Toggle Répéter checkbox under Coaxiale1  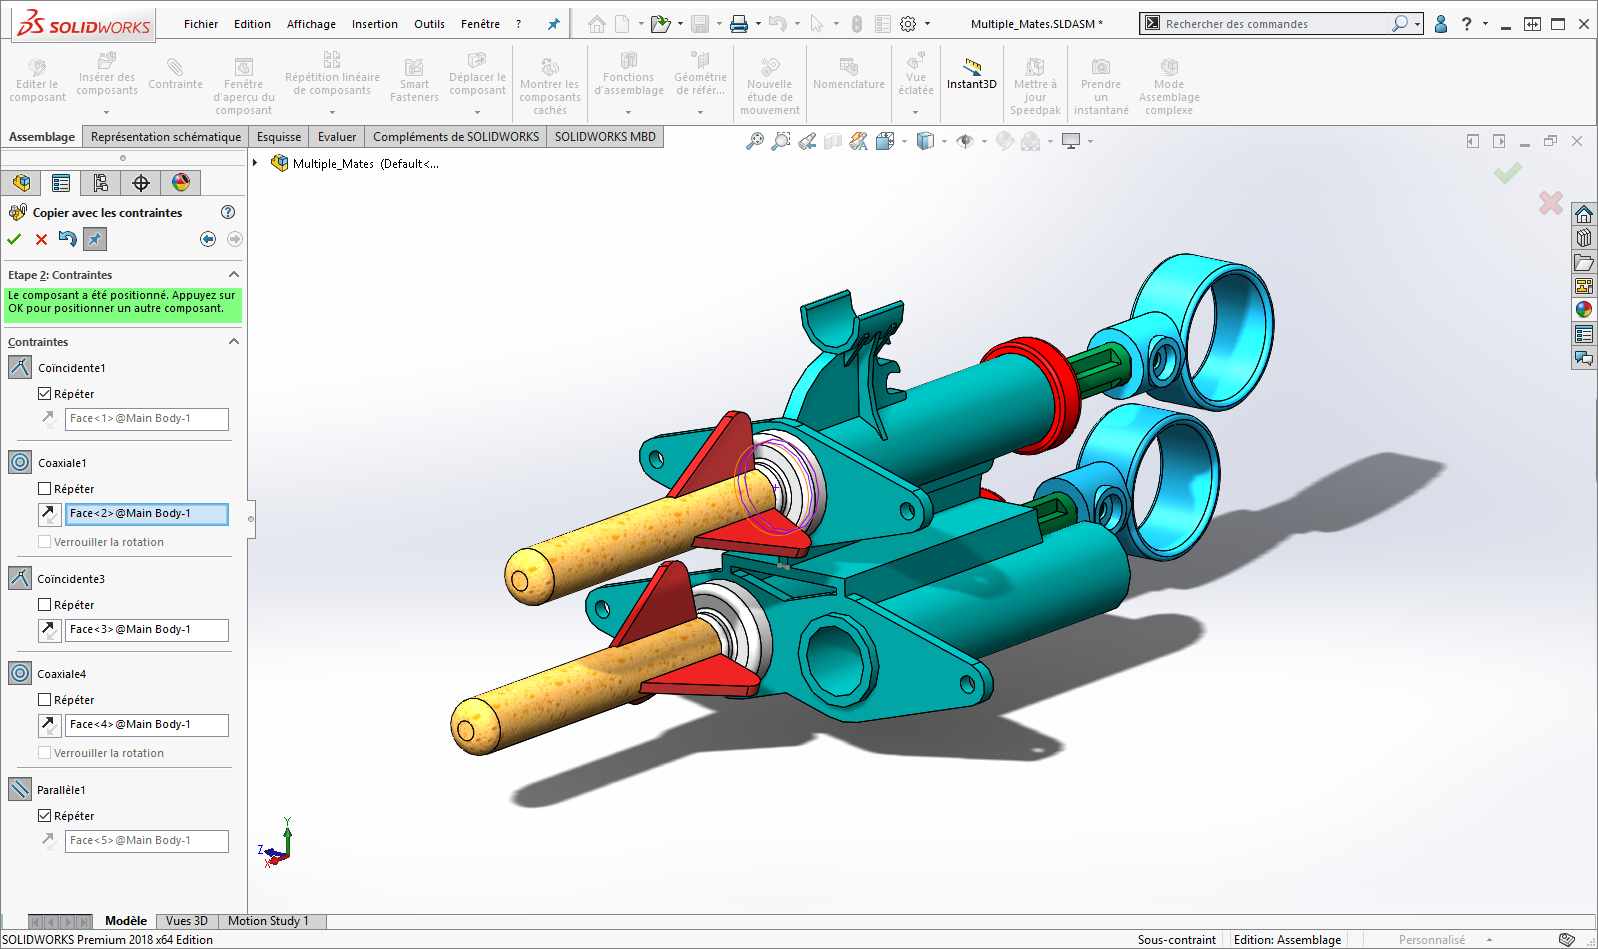click(x=44, y=488)
